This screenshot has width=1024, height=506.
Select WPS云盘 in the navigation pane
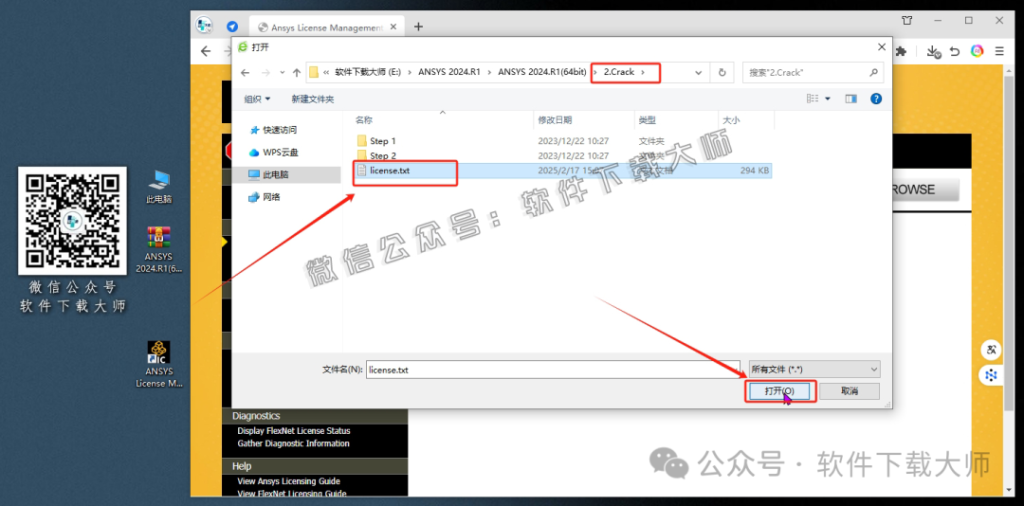click(x=280, y=152)
